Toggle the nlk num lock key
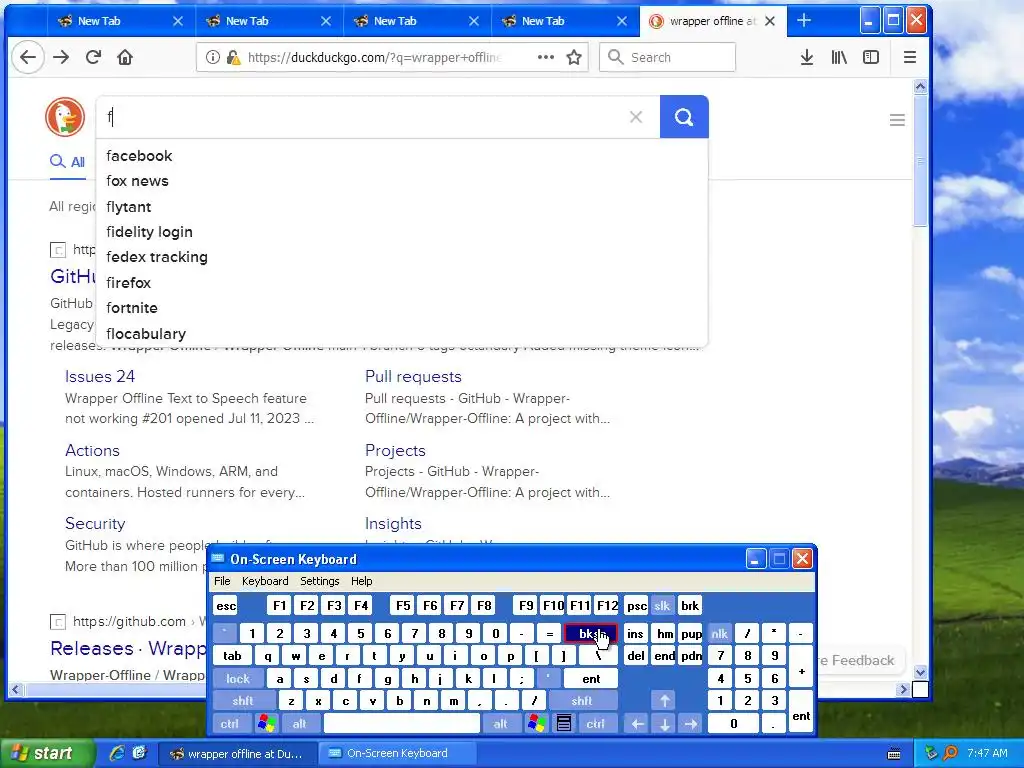 click(x=719, y=633)
